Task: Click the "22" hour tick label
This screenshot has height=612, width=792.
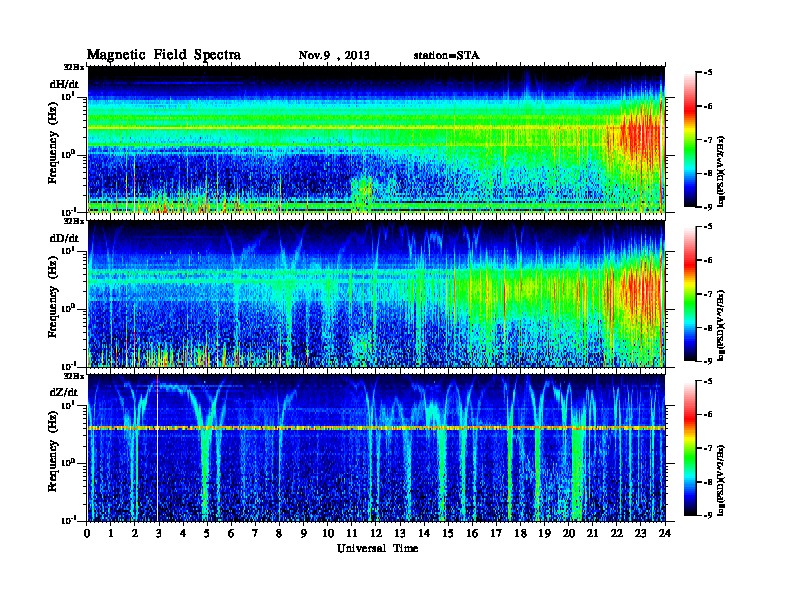Action: pos(617,533)
